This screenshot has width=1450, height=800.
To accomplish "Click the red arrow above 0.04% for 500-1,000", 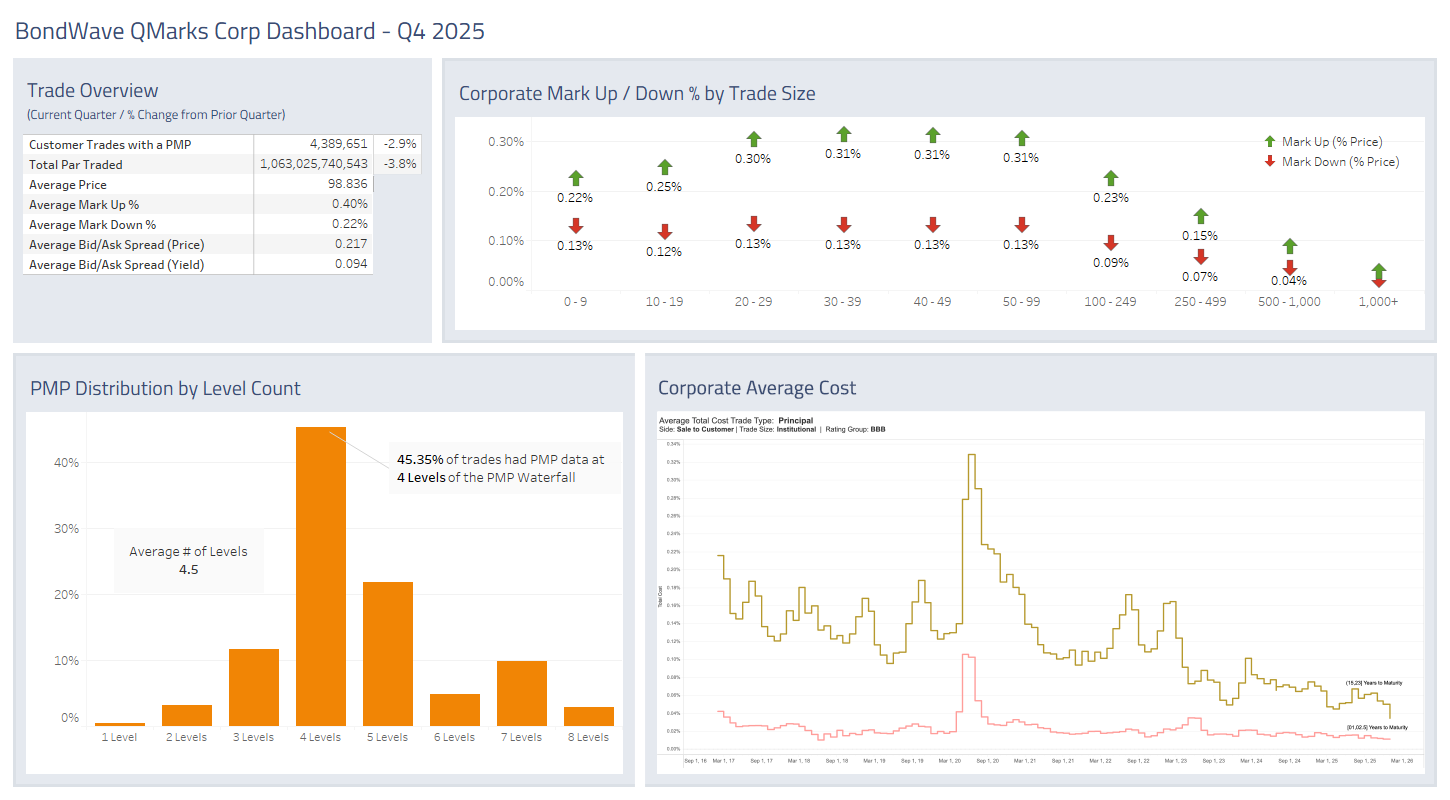I will pyautogui.click(x=1289, y=268).
